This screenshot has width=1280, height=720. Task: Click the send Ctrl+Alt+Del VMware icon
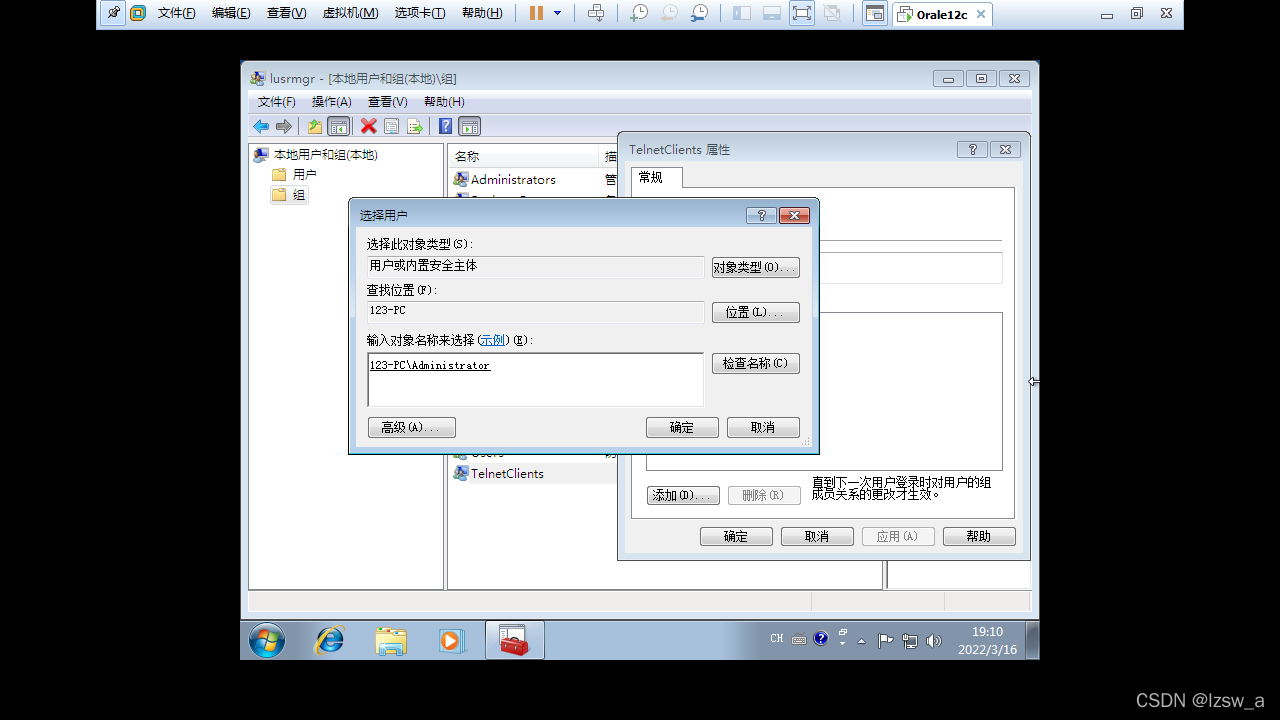[596, 13]
